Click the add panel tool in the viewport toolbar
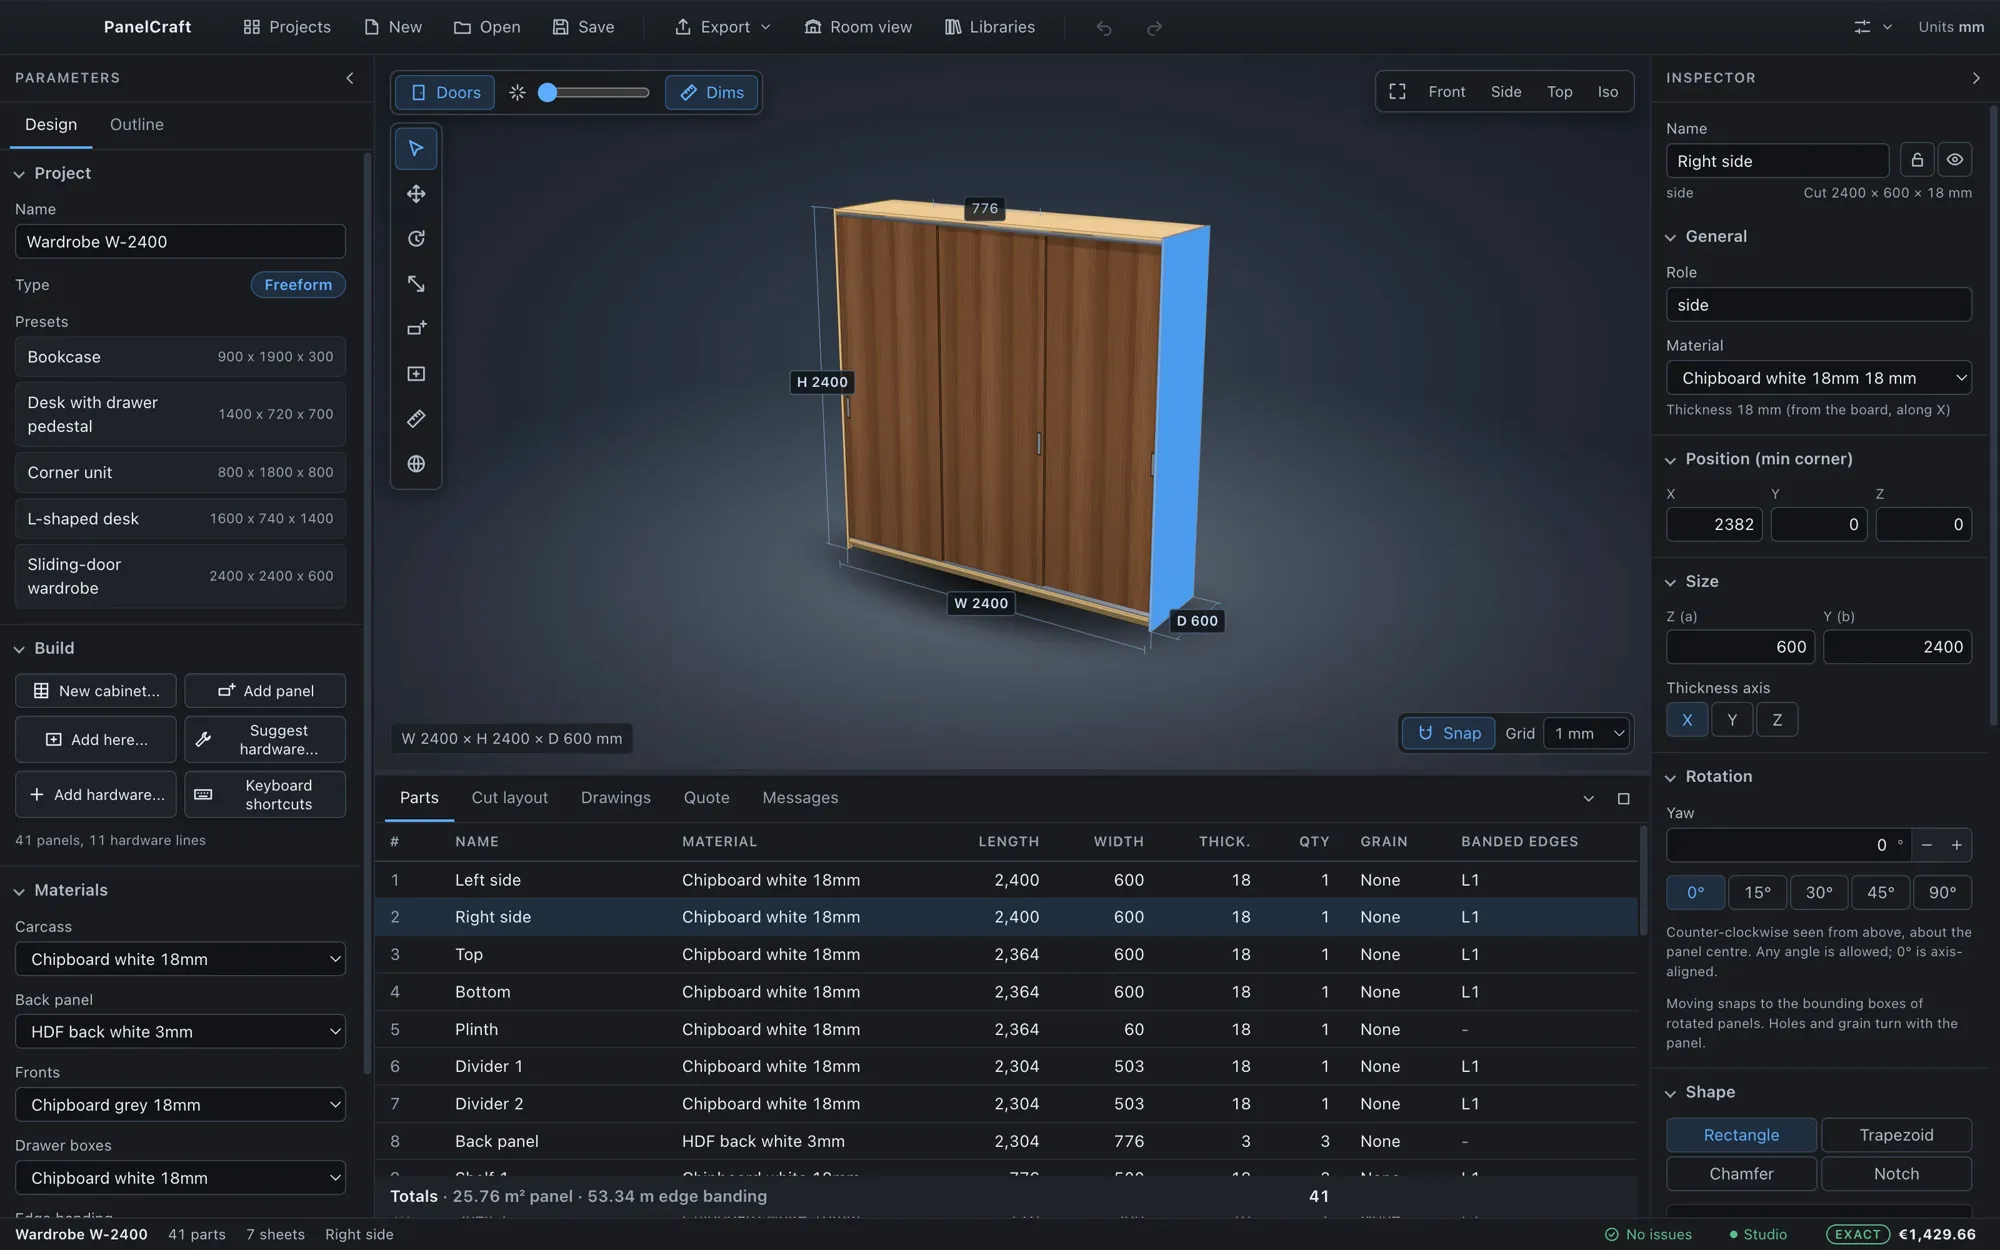This screenshot has width=2000, height=1250. pyautogui.click(x=416, y=329)
